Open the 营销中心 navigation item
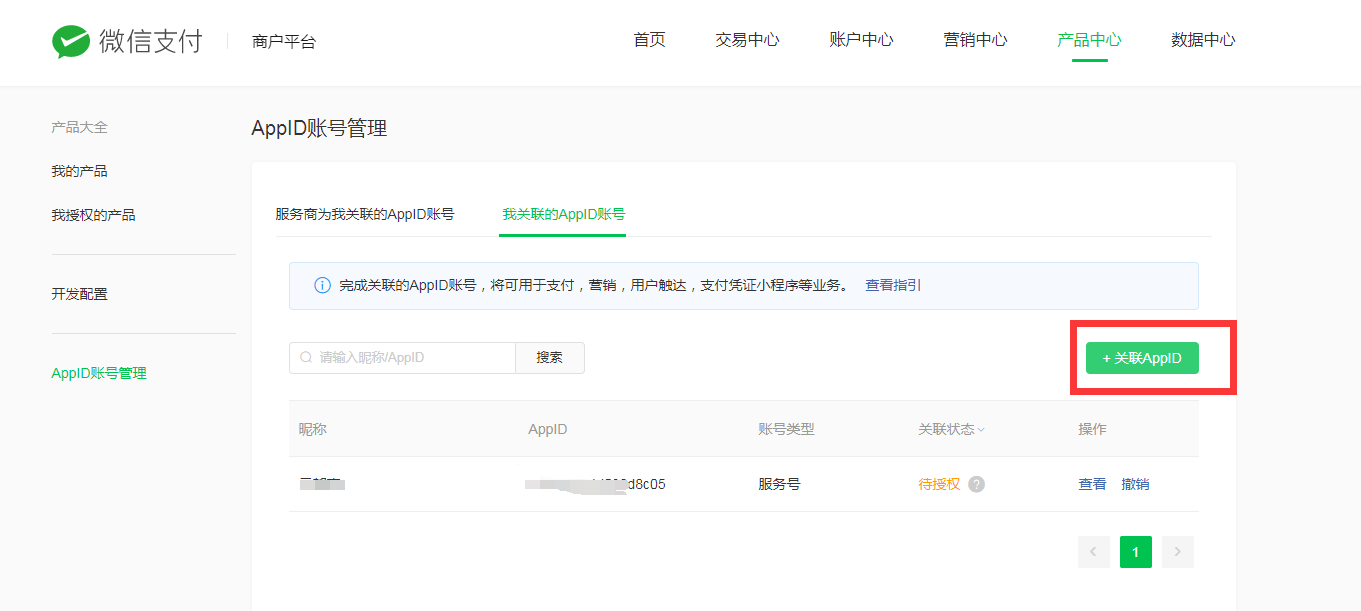The height and width of the screenshot is (611, 1361). click(x=975, y=40)
